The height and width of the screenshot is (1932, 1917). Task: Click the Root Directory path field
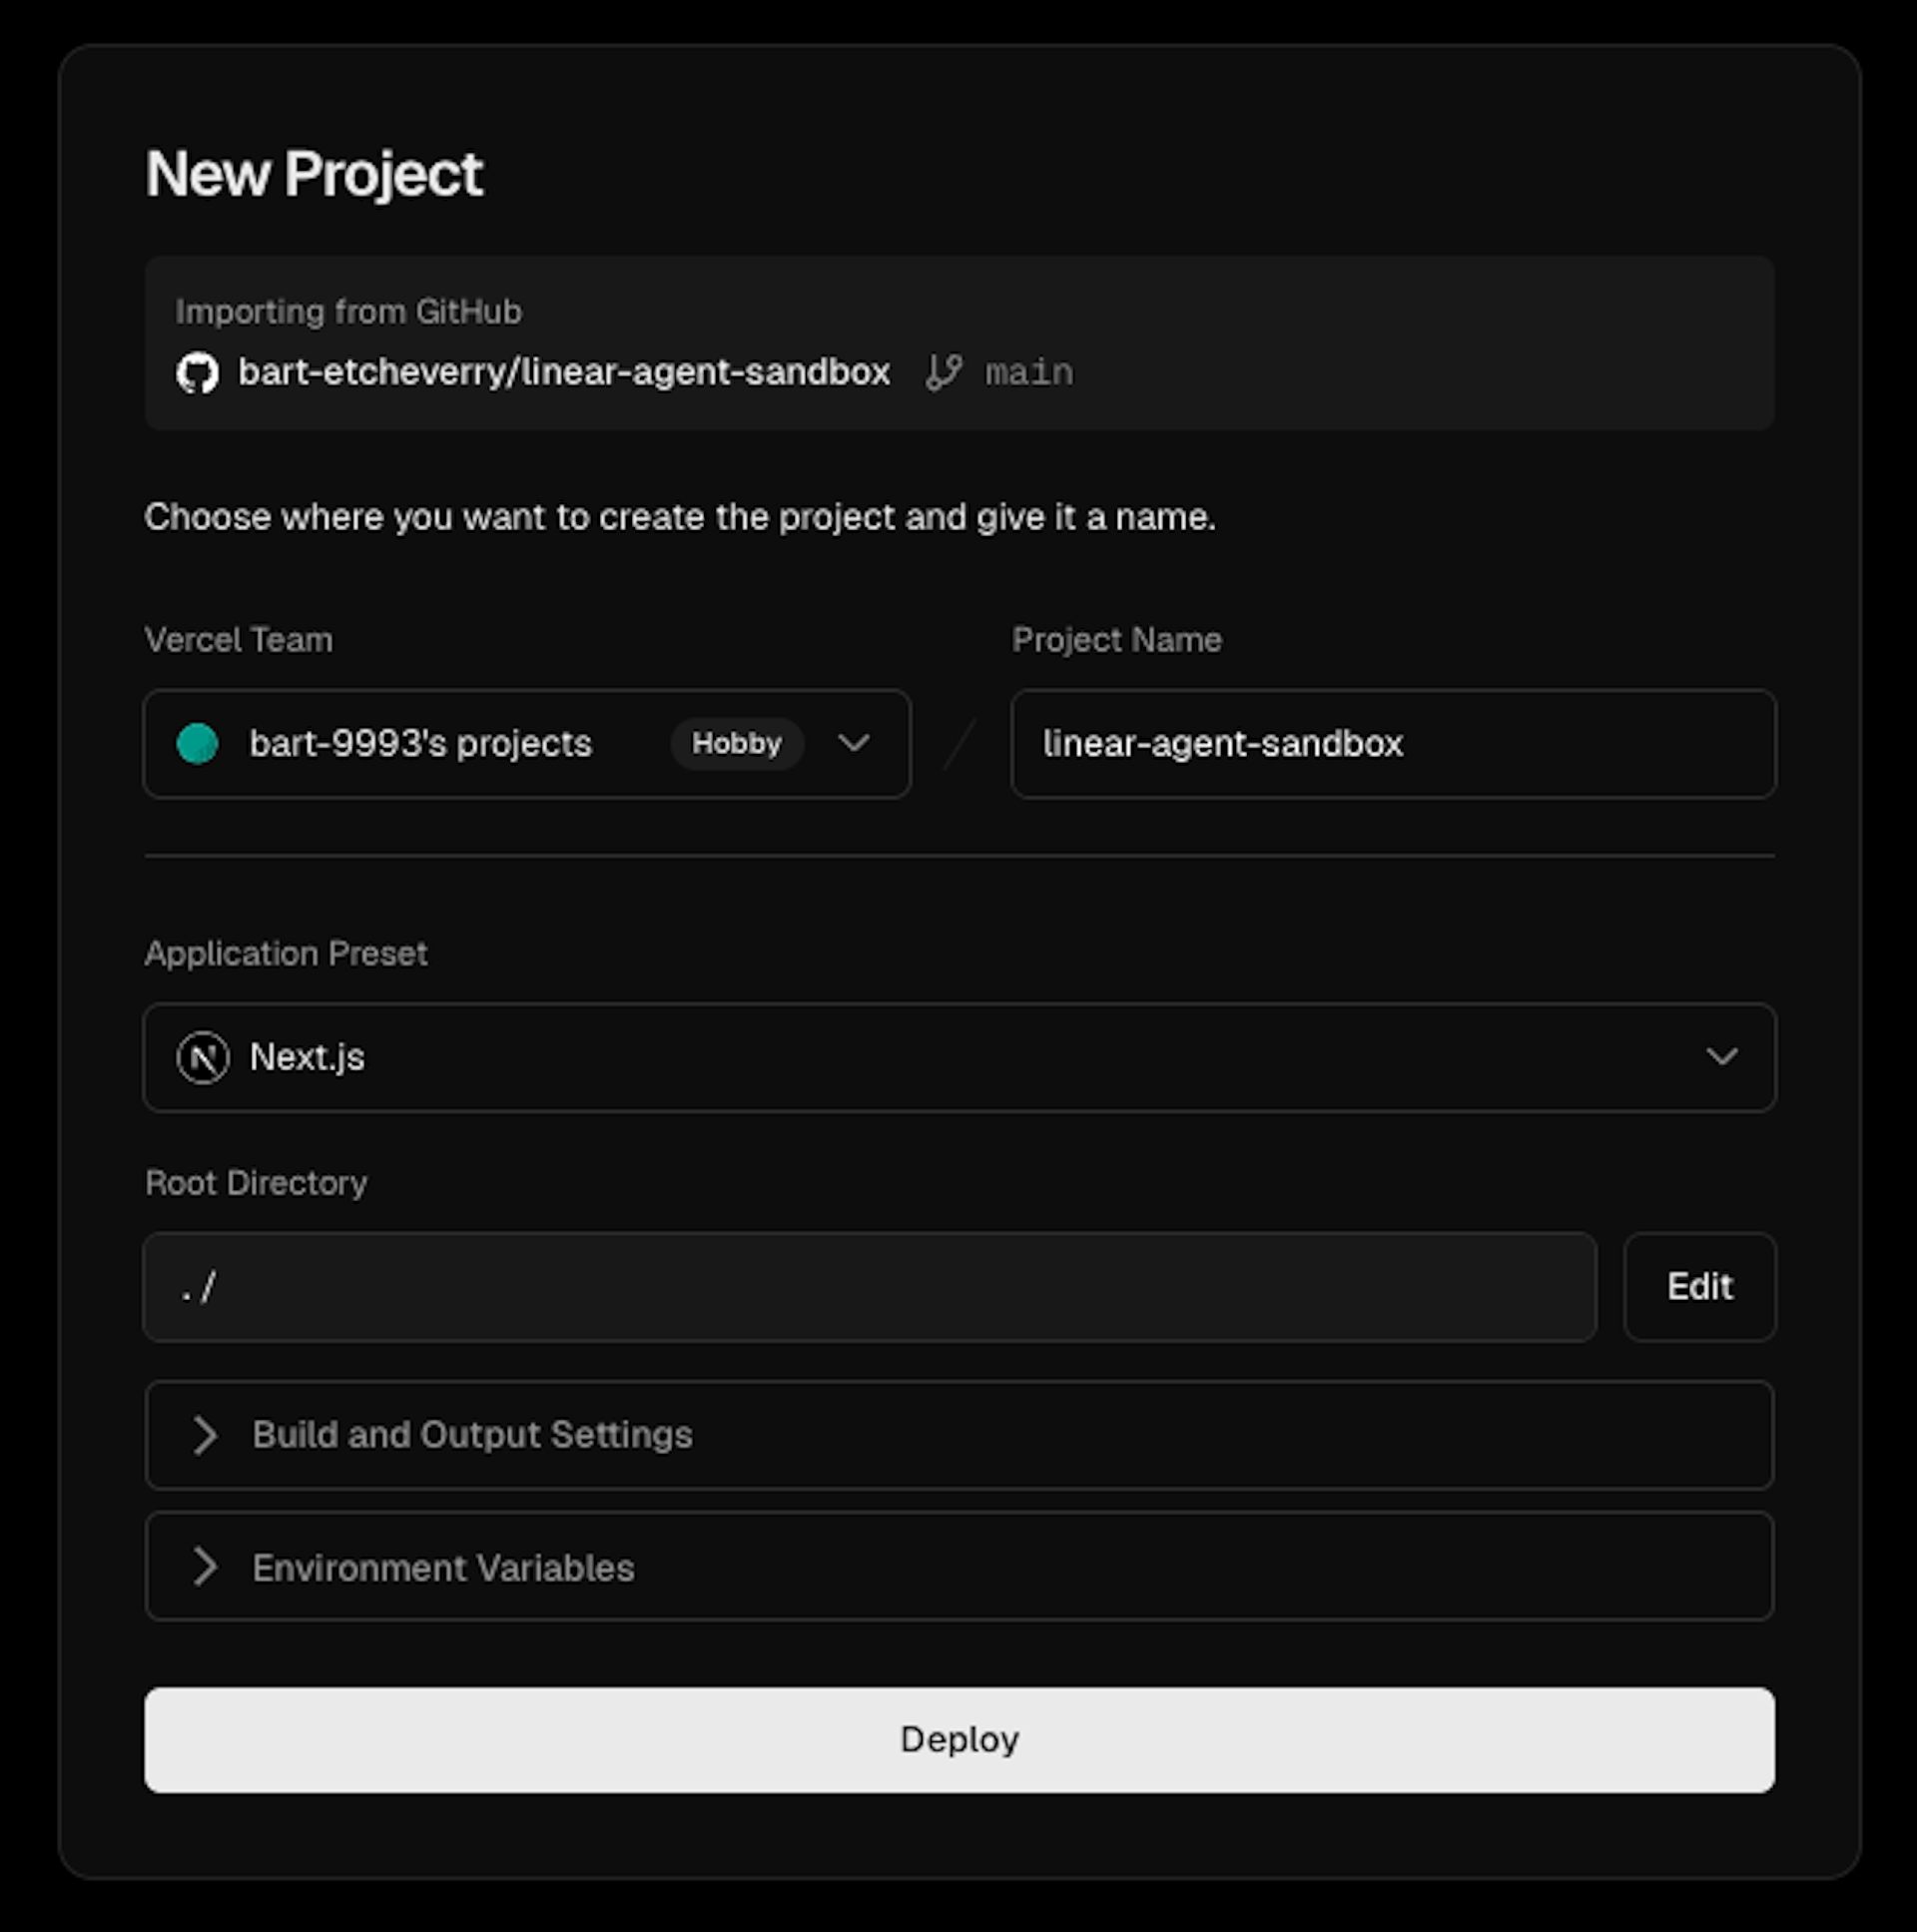point(869,1287)
